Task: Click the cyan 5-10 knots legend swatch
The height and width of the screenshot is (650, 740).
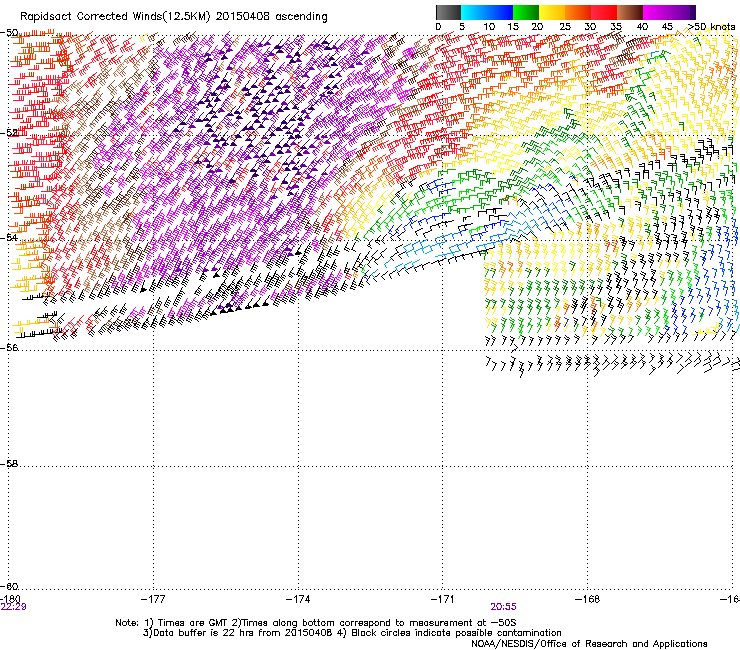Action: pos(474,13)
